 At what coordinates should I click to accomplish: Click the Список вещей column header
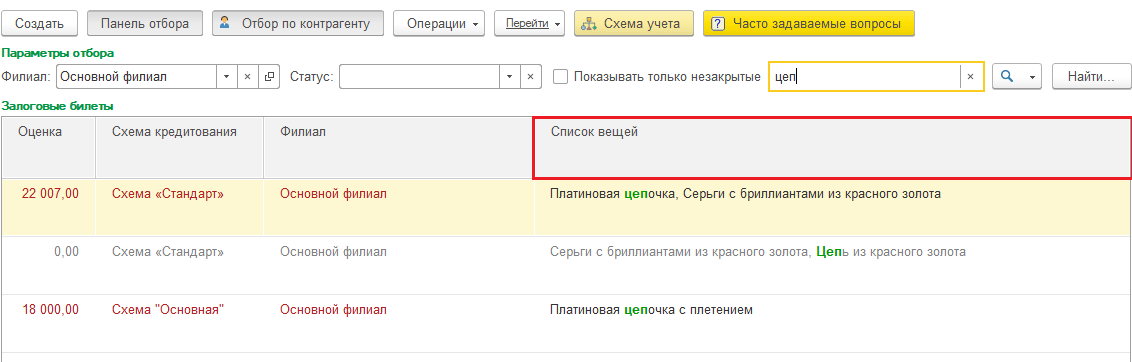coord(832,147)
